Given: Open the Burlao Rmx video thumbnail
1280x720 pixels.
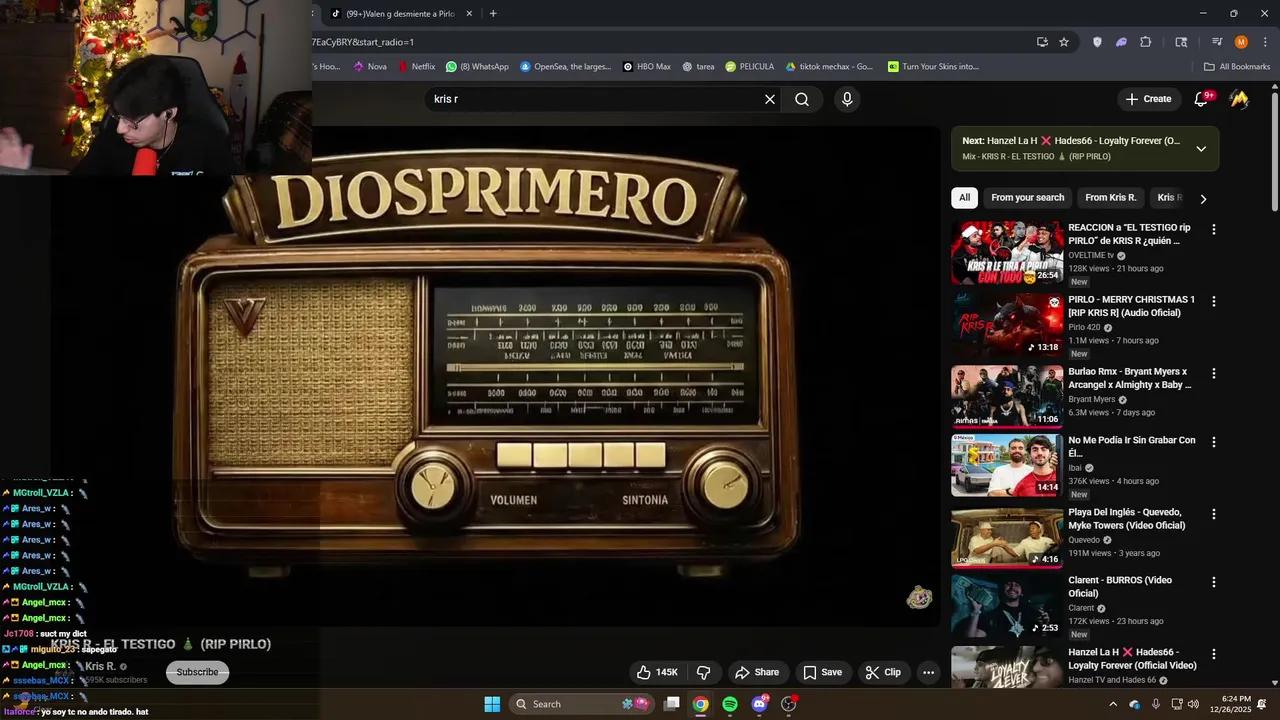Looking at the screenshot, I should click(1007, 397).
